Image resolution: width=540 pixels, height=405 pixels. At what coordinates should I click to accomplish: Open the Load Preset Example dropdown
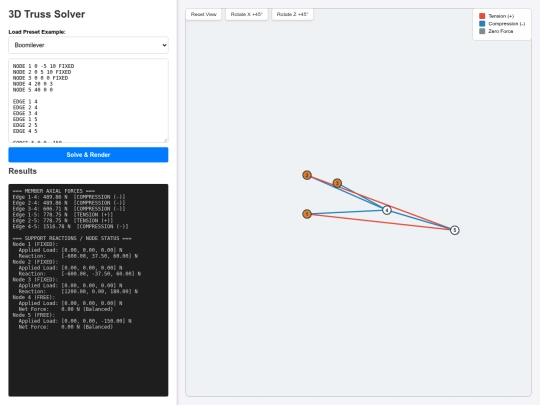coord(88,45)
